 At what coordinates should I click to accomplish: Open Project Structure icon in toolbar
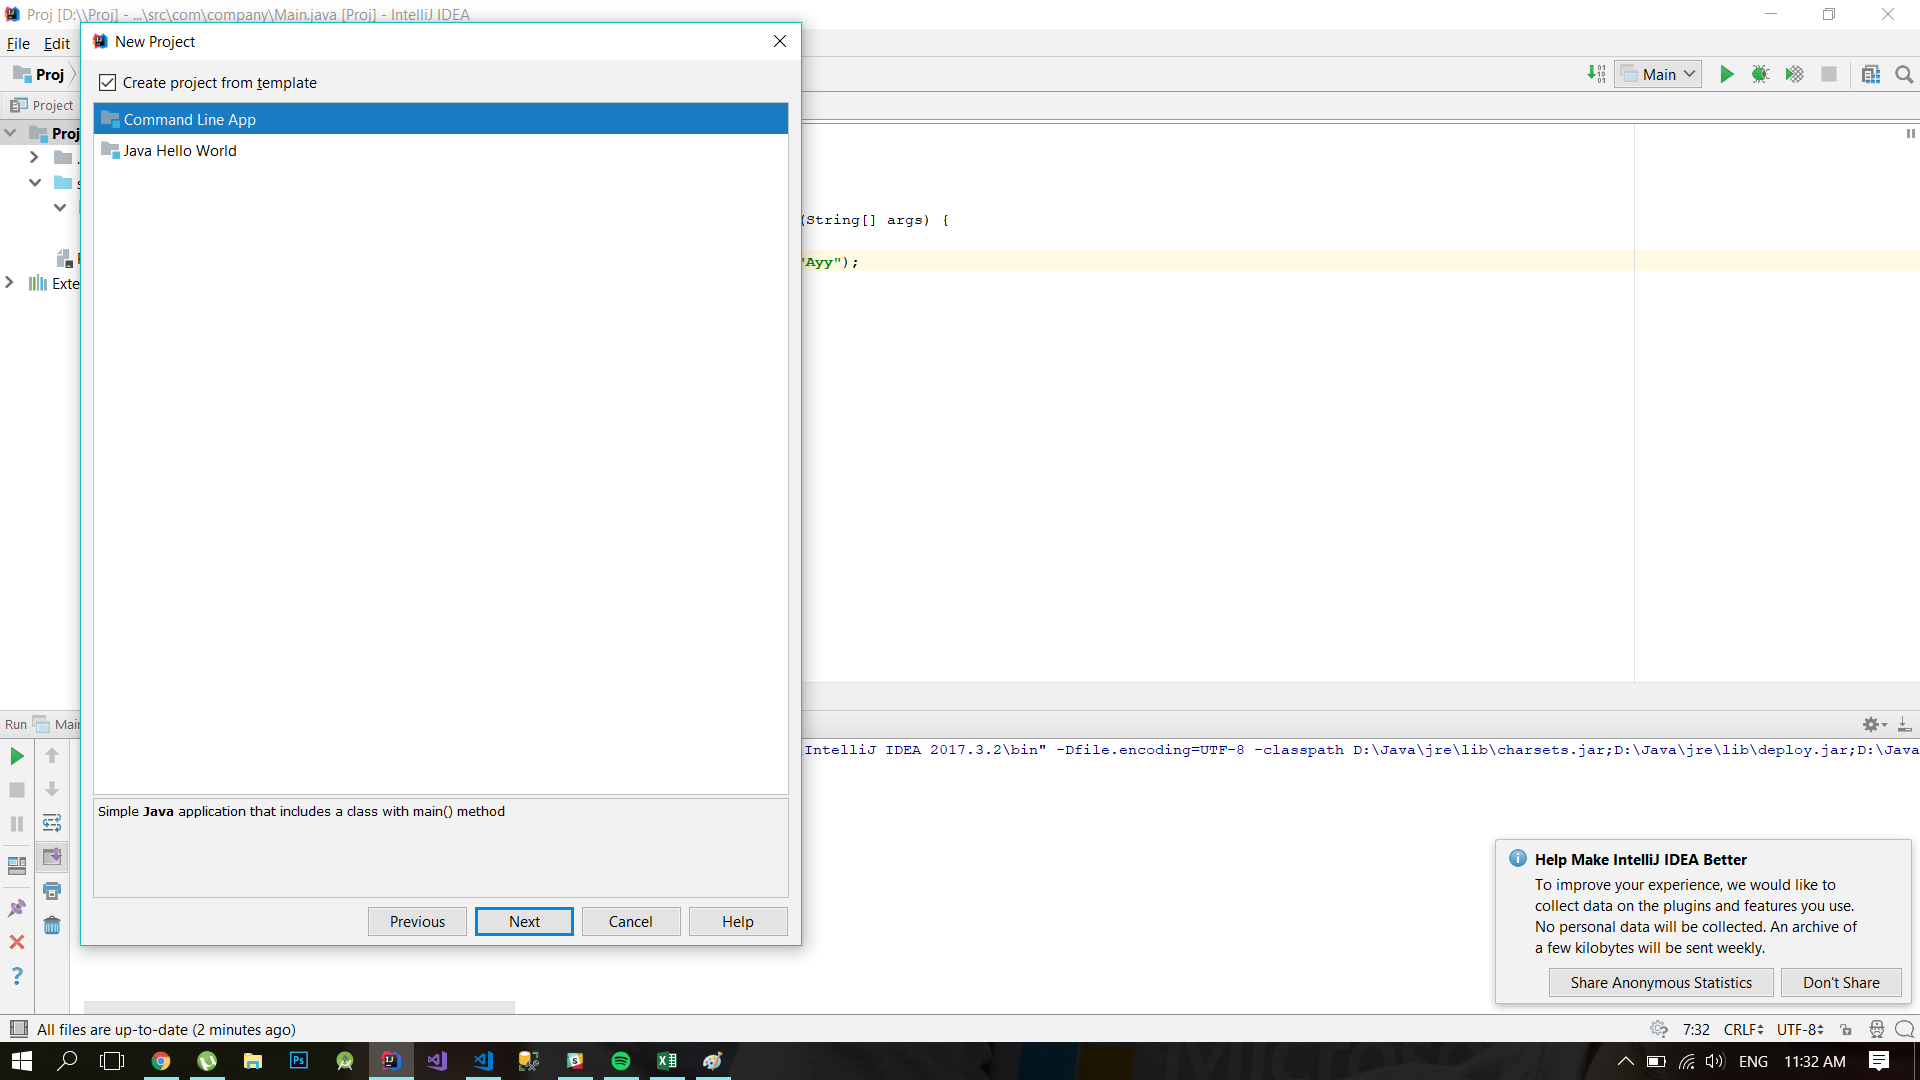pyautogui.click(x=1871, y=74)
